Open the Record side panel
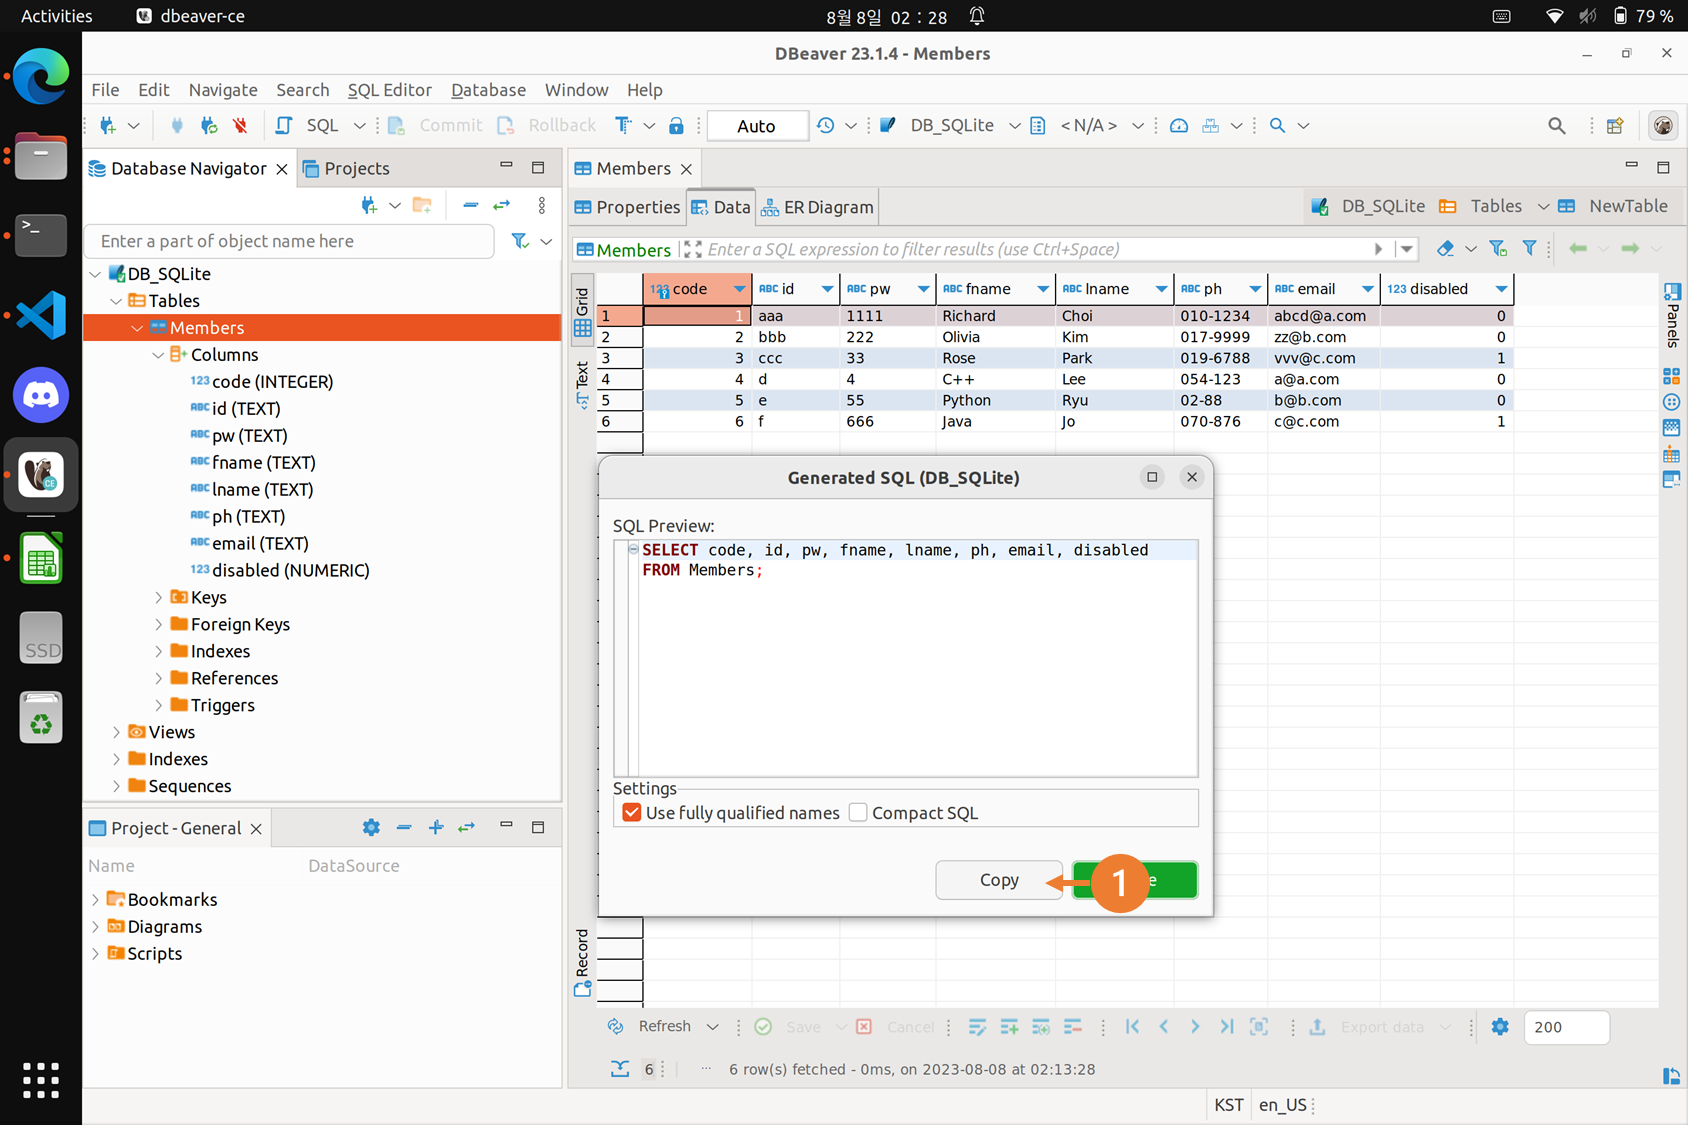1688x1125 pixels. (x=582, y=962)
